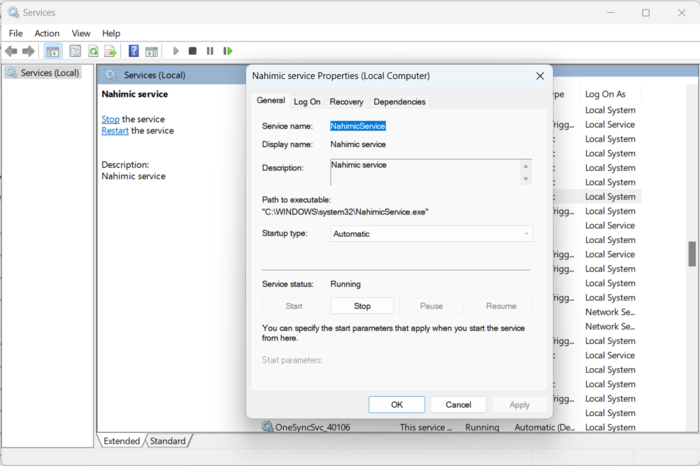The image size is (700, 466).
Task: Open Properties via the toolbar icon
Action: [x=75, y=51]
